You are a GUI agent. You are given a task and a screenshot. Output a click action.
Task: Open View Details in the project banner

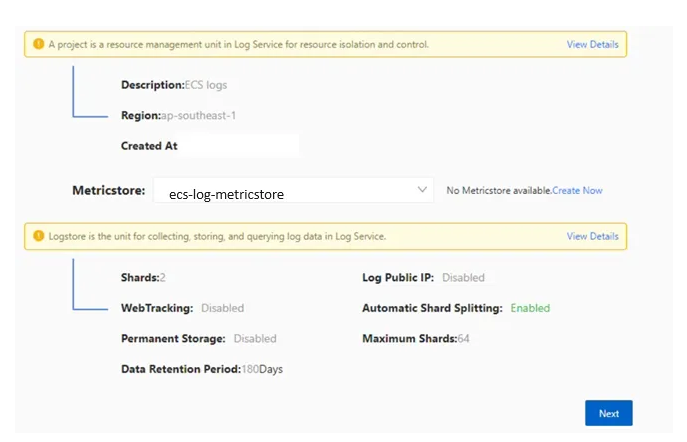[x=592, y=44]
